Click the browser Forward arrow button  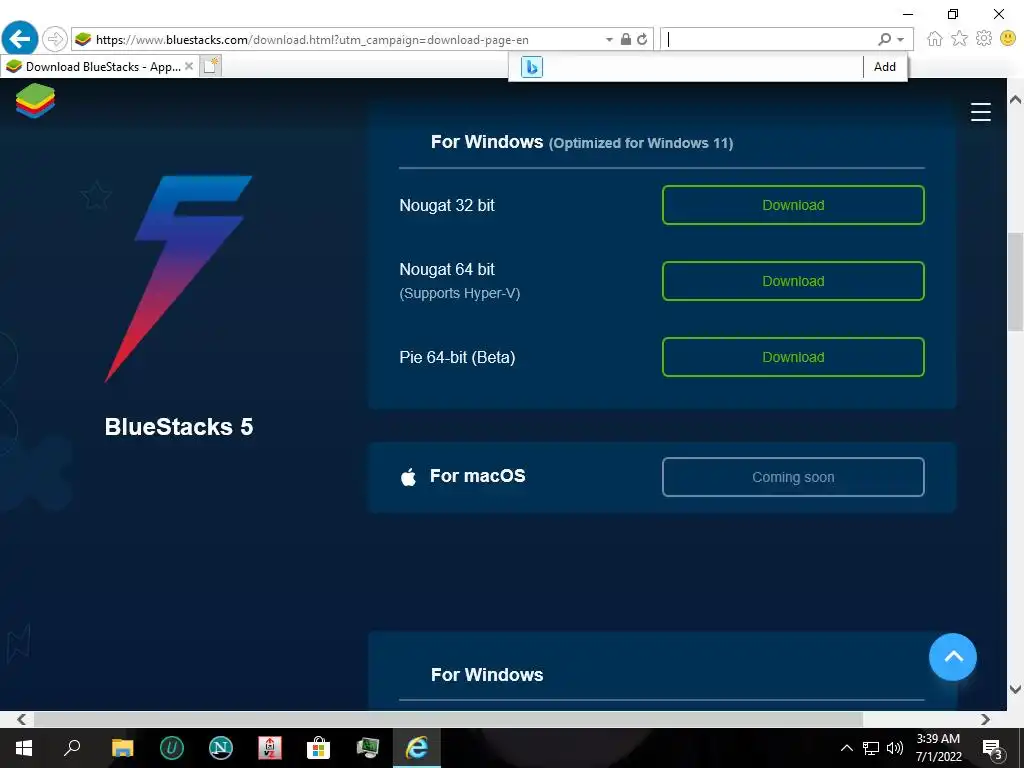coord(55,39)
